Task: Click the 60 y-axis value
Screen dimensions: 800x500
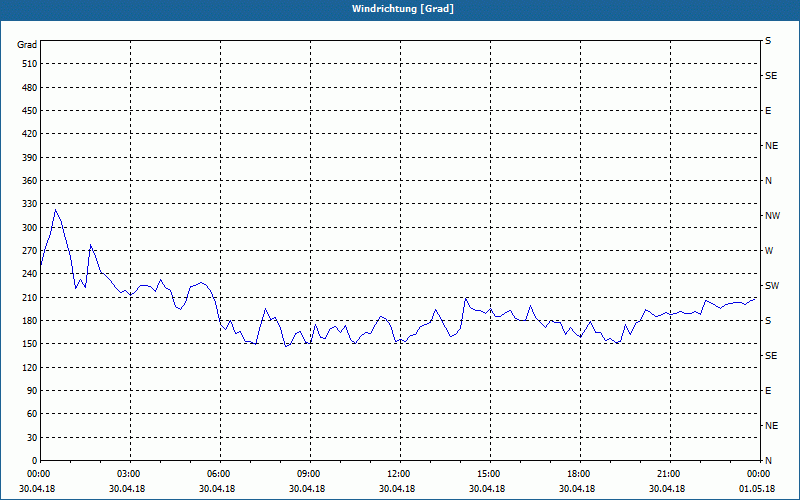Action: (32, 414)
